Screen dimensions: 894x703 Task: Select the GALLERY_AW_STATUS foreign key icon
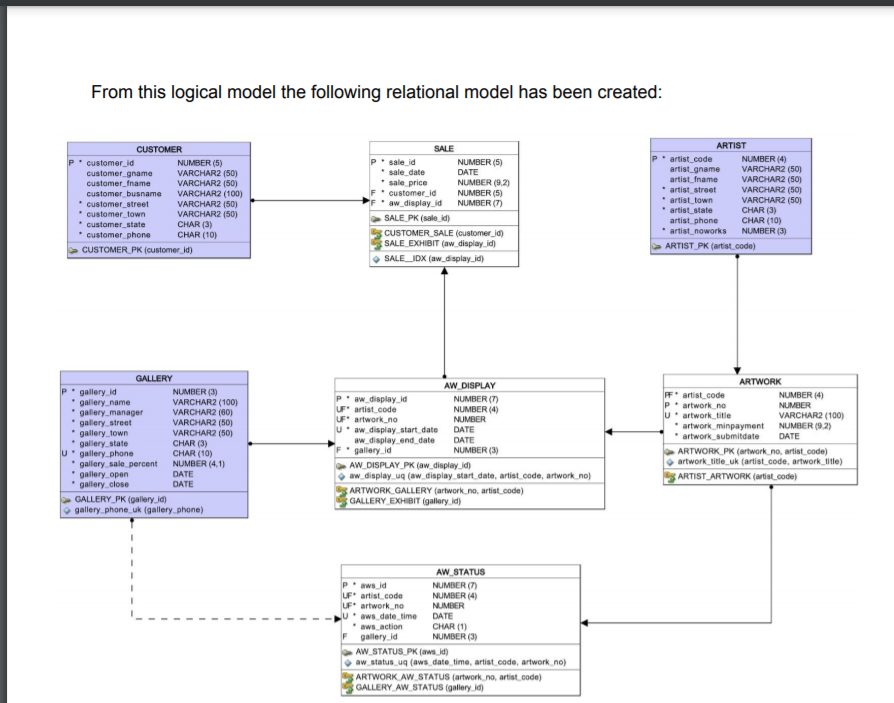pos(348,686)
